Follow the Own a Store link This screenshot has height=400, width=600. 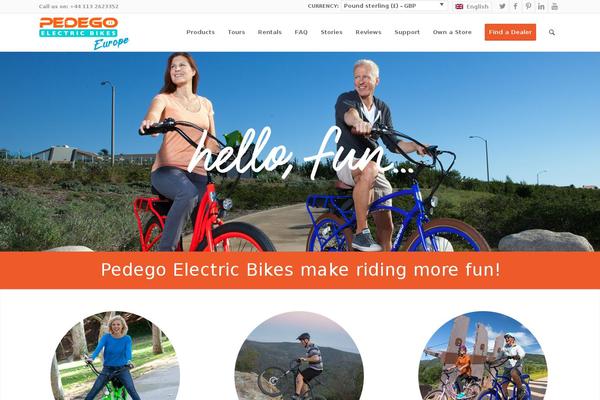[x=452, y=32]
